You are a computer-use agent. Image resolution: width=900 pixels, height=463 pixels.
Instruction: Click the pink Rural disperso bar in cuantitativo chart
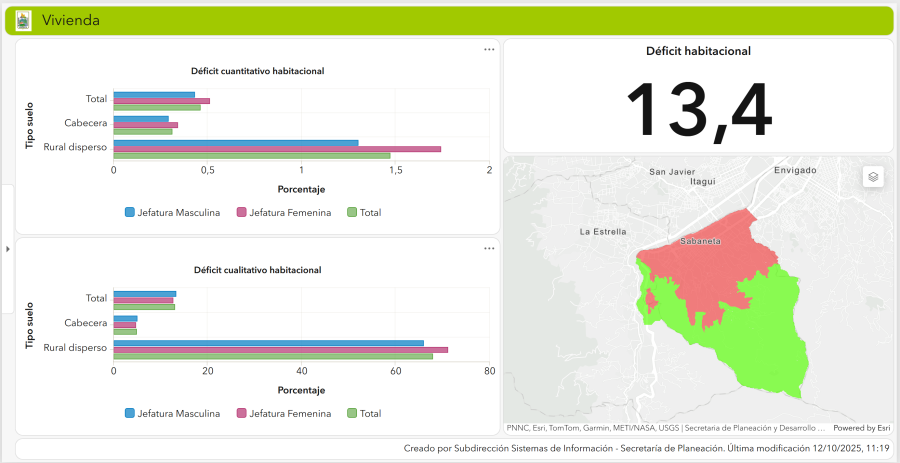[277, 149]
